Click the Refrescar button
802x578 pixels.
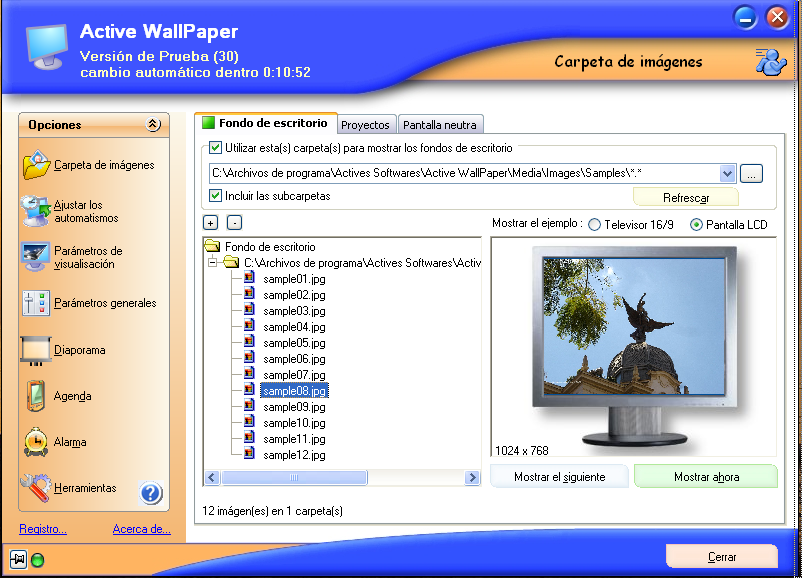(x=686, y=198)
